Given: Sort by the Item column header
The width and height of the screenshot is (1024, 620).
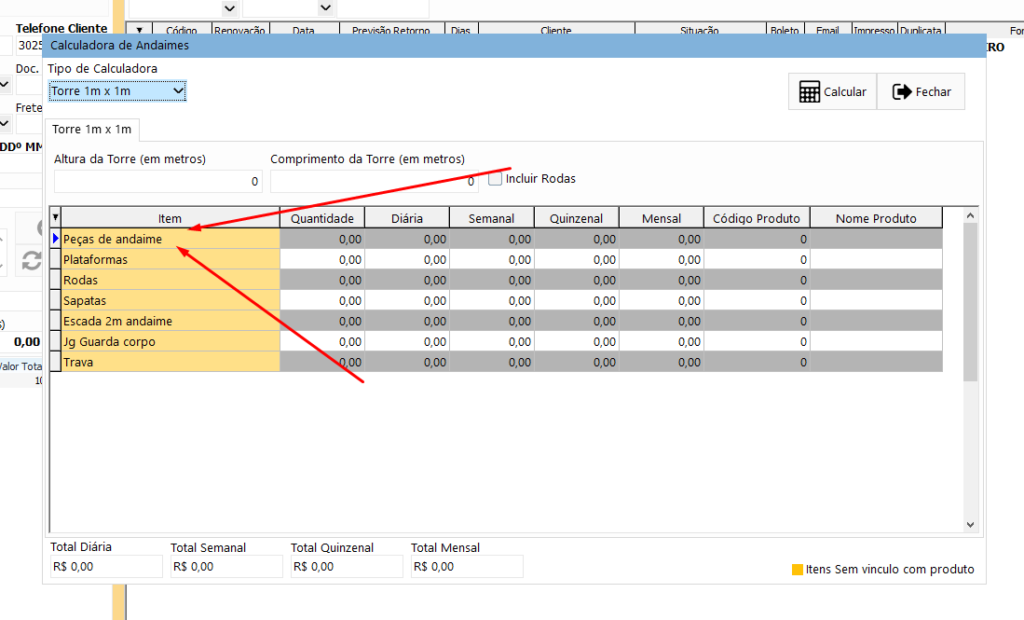Looking at the screenshot, I should click(x=170, y=218).
